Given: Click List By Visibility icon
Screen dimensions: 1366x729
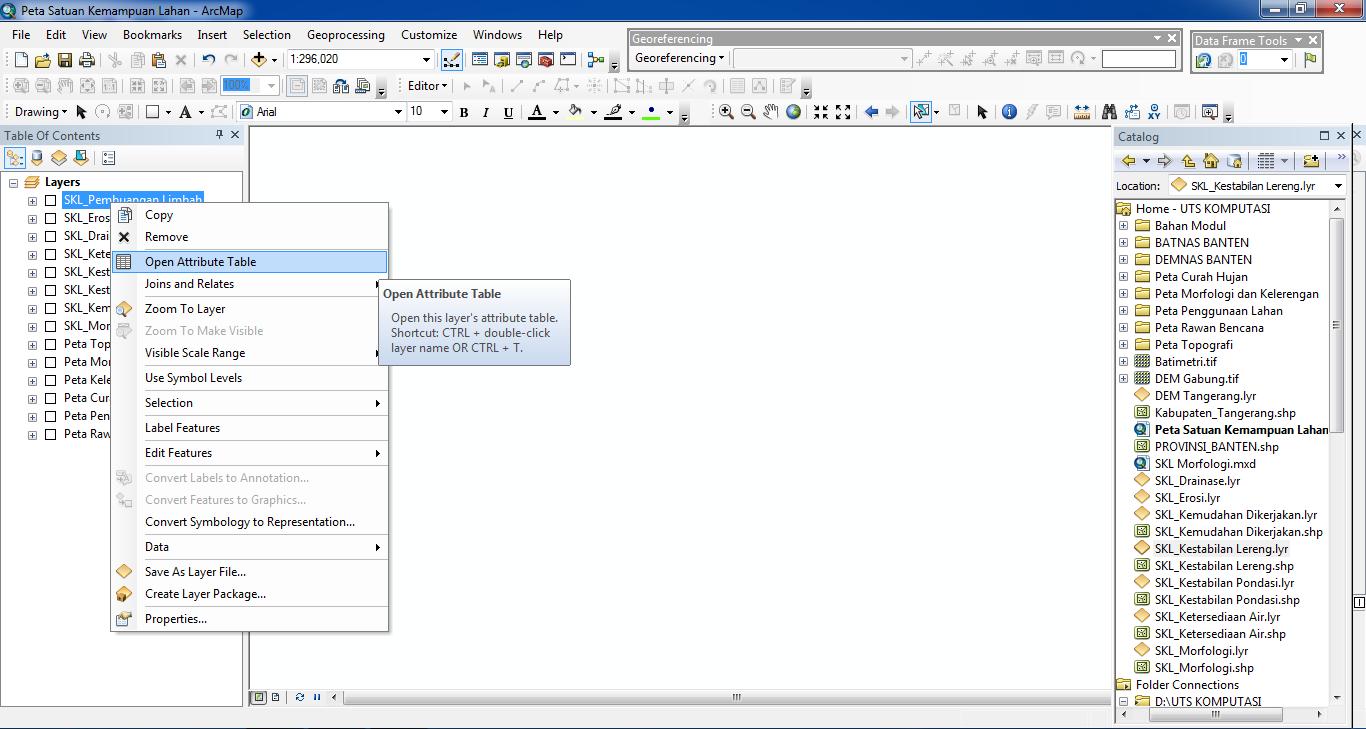Looking at the screenshot, I should [59, 158].
